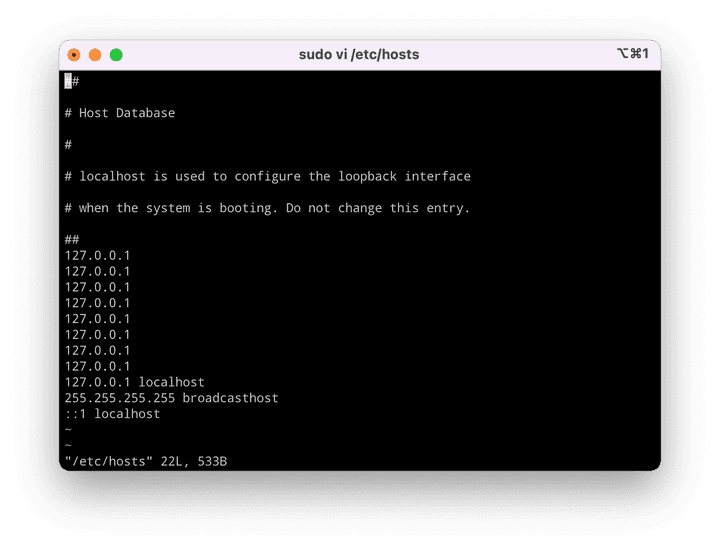Screen dimensions: 720x549
Task: Click the orange minimize window button
Action: pos(95,55)
